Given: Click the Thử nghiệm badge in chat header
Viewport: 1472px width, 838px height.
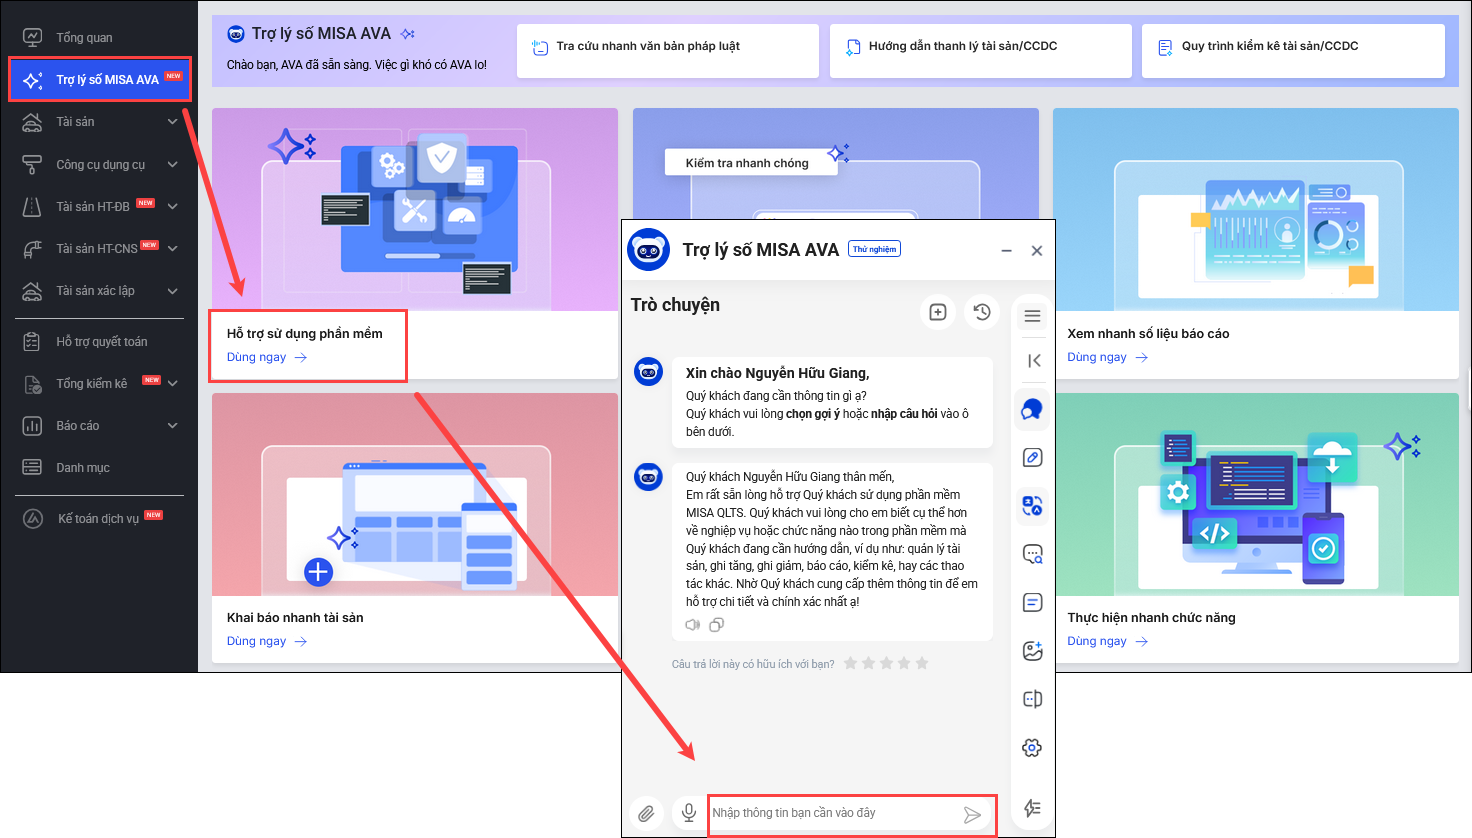Looking at the screenshot, I should click(x=874, y=249).
